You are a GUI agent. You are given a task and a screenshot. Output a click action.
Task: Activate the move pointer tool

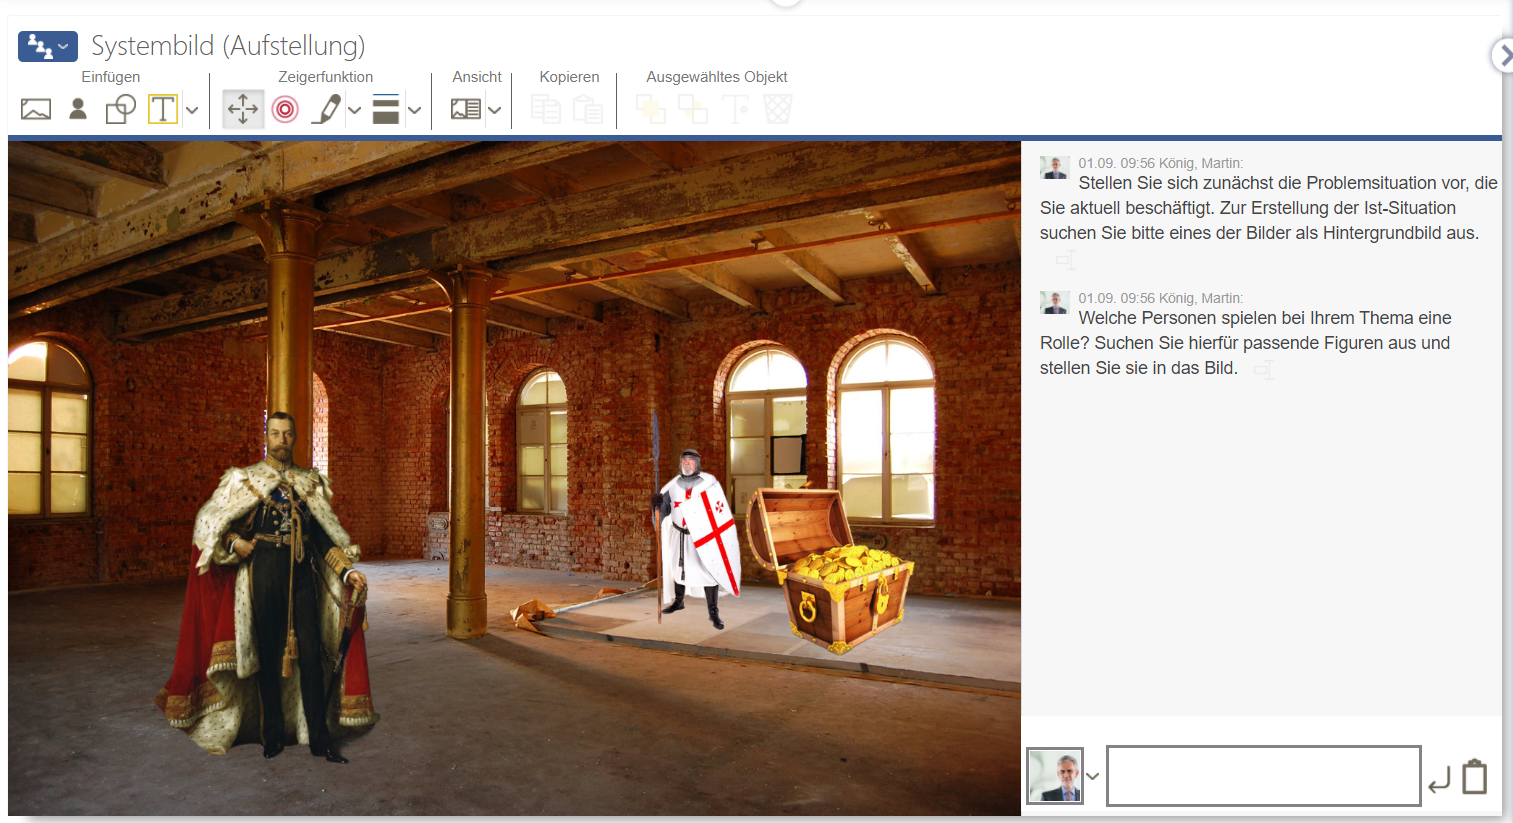click(243, 109)
